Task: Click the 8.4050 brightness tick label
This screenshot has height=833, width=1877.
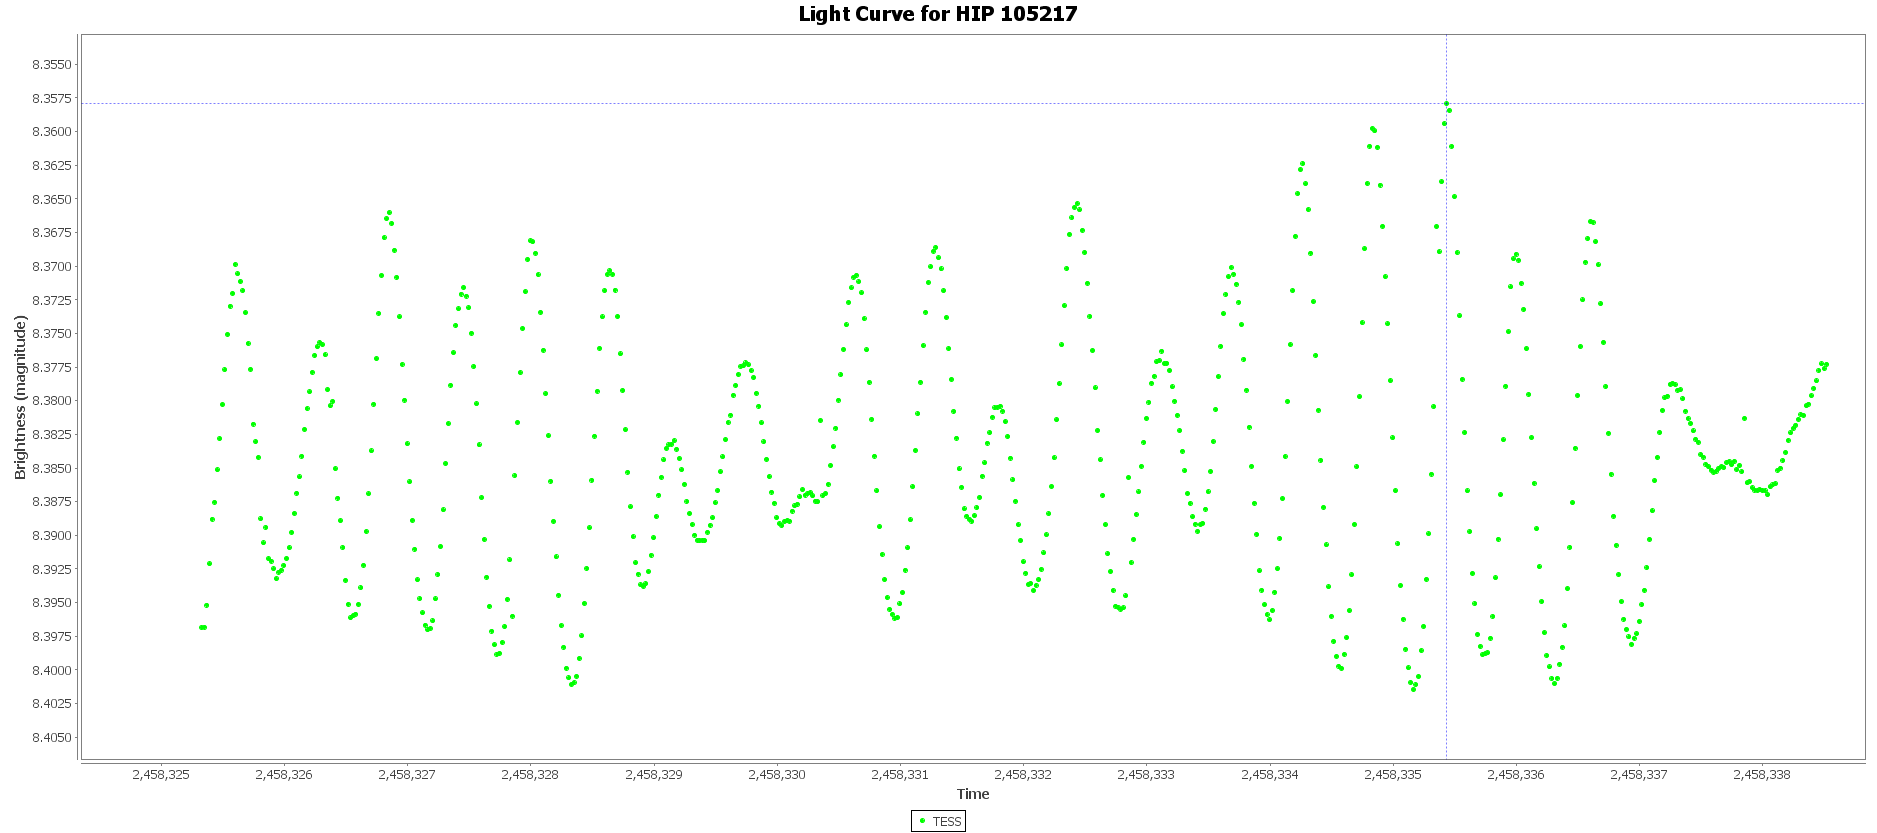Action: (52, 738)
